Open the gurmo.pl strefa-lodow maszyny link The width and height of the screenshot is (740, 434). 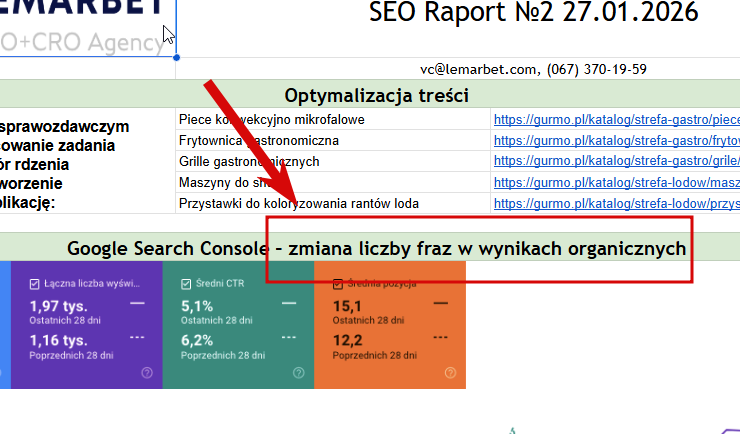point(616,183)
